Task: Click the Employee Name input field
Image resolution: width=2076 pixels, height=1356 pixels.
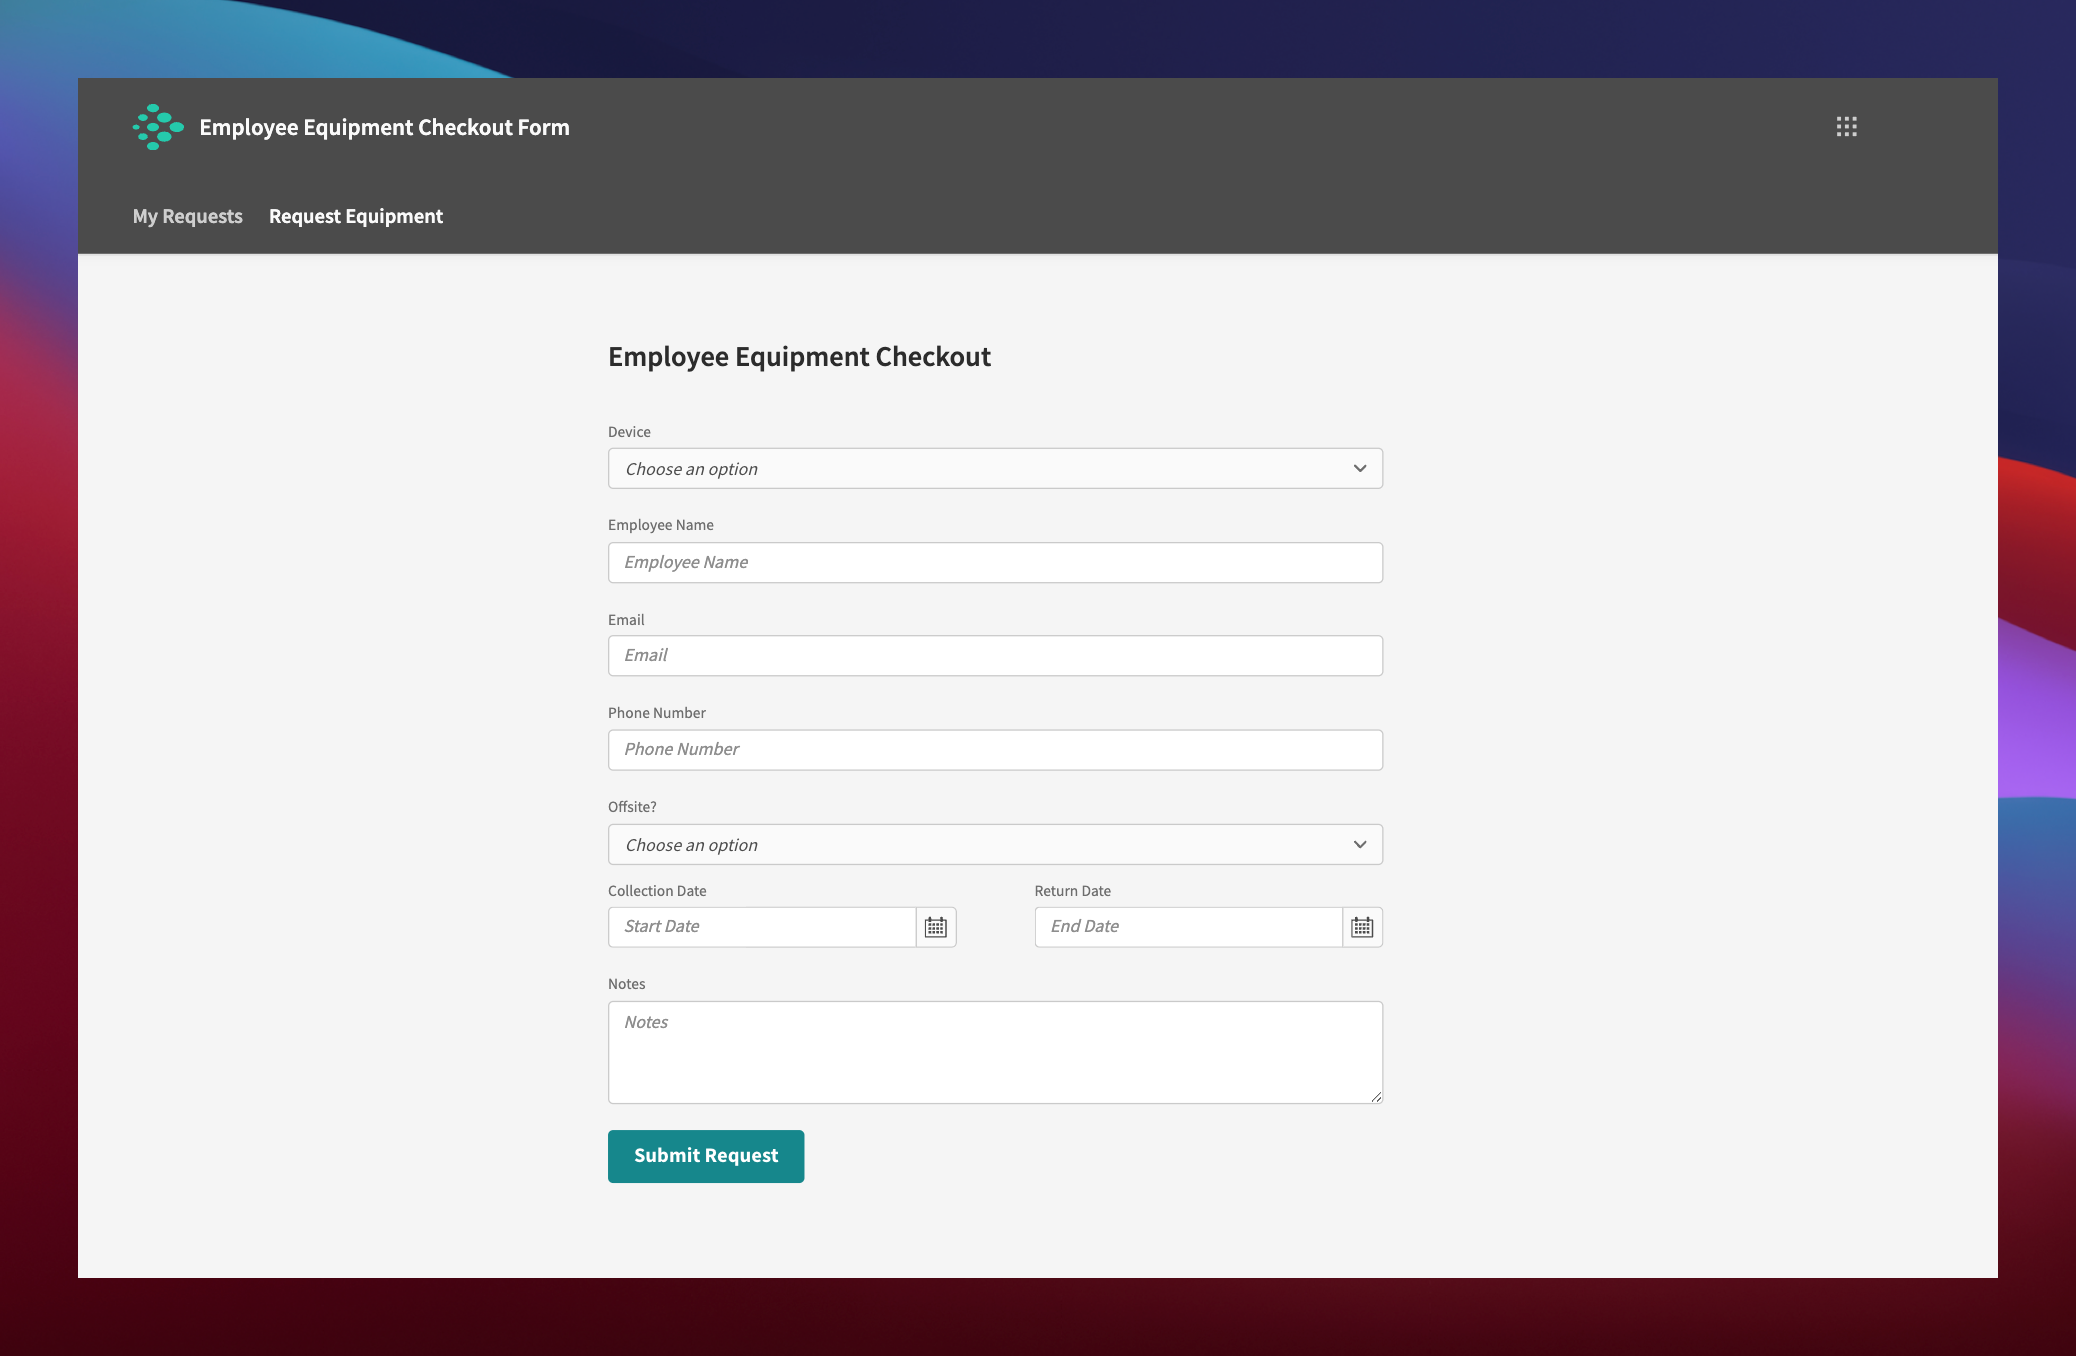Action: point(996,561)
